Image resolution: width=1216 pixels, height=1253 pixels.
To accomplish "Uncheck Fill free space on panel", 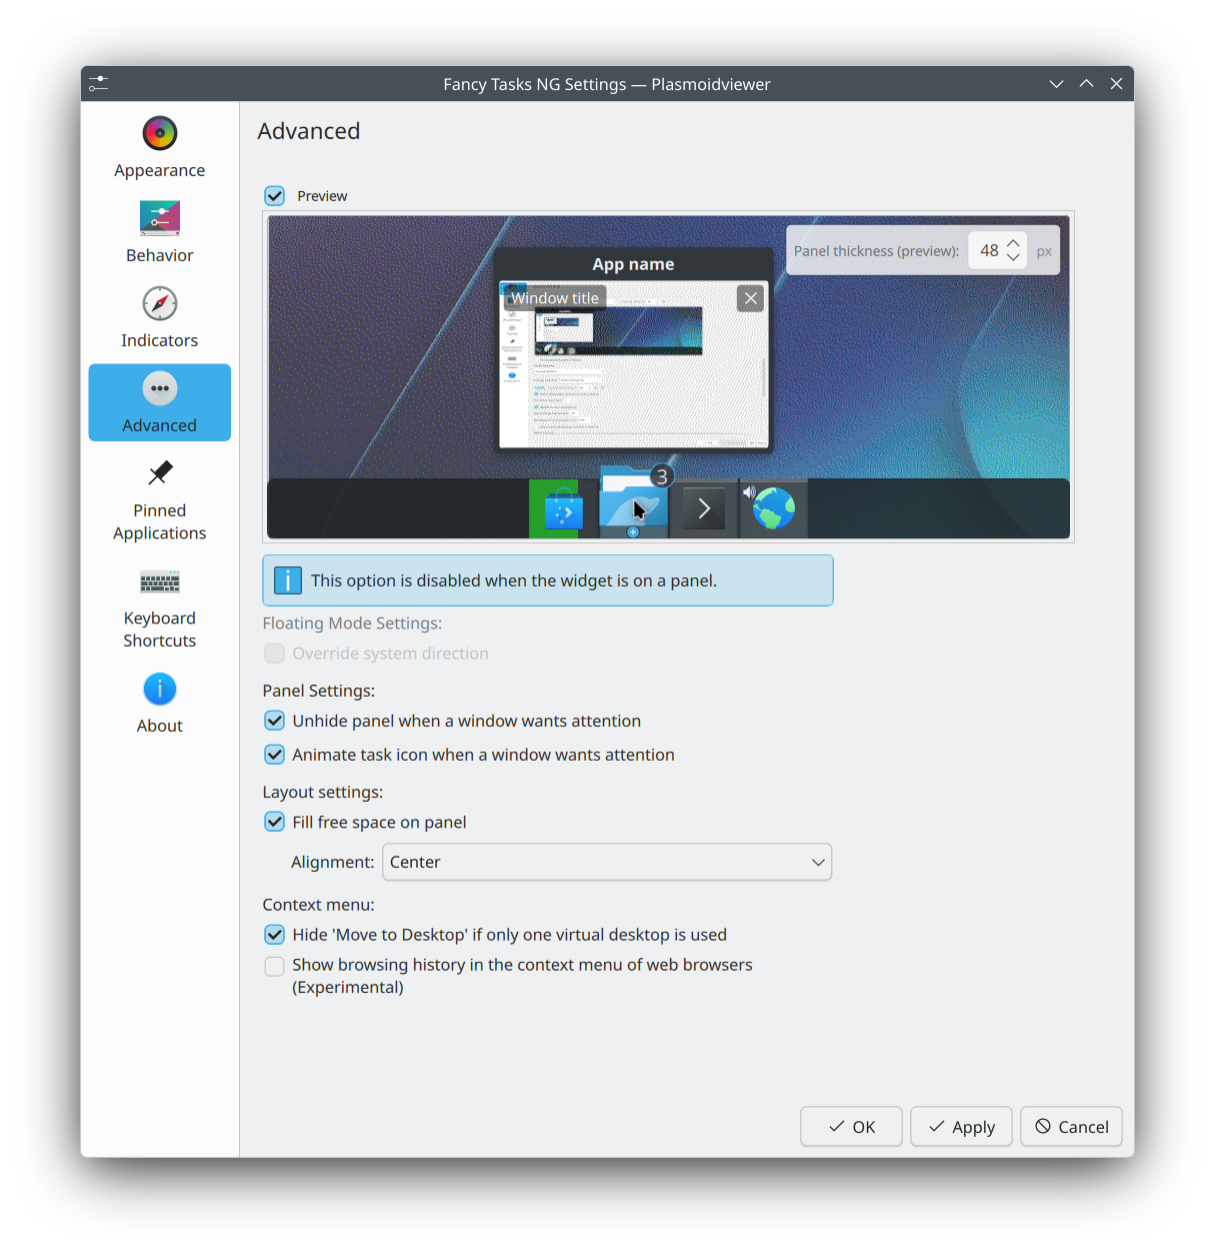I will [275, 822].
